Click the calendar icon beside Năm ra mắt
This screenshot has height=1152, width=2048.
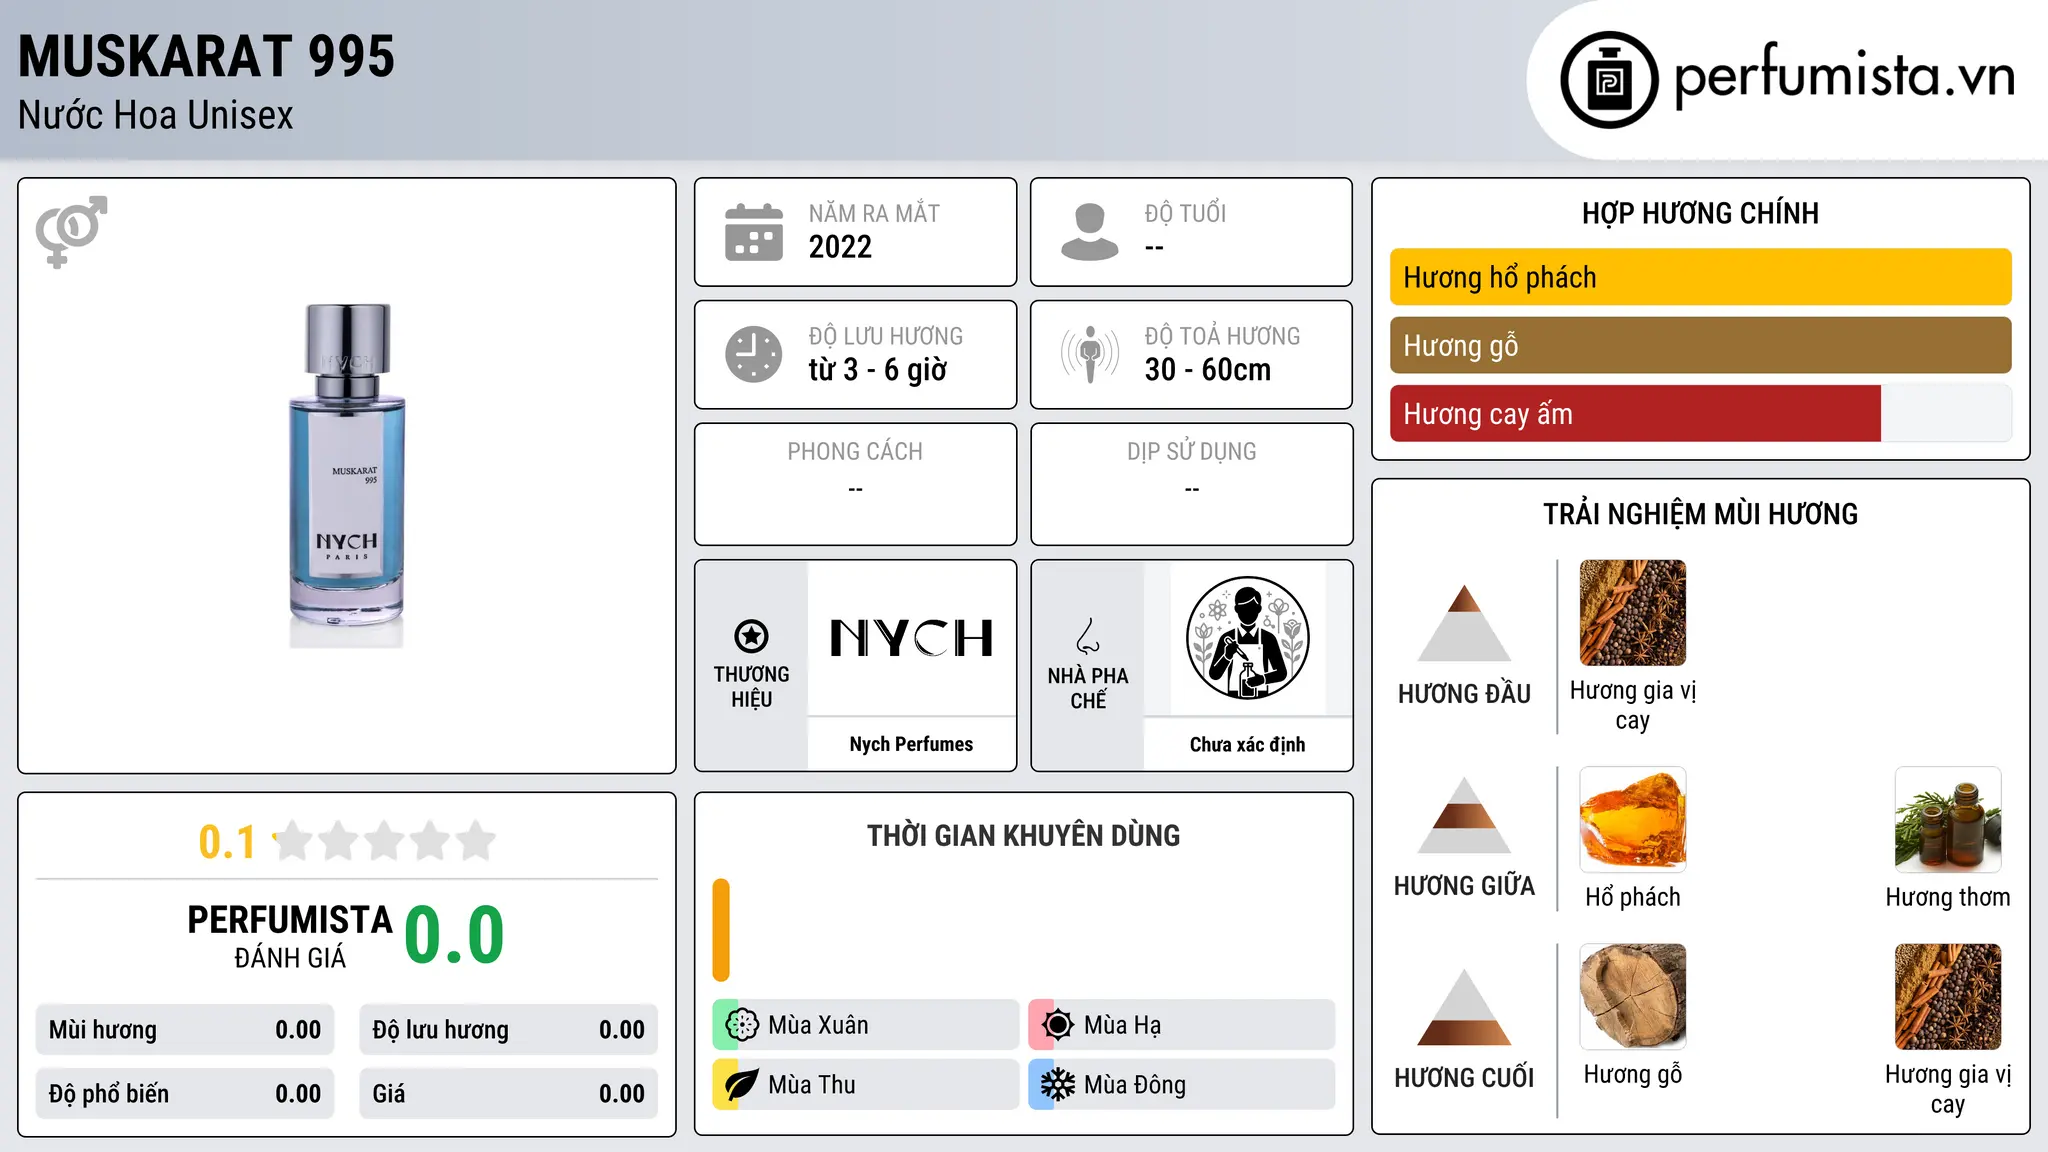[x=754, y=232]
